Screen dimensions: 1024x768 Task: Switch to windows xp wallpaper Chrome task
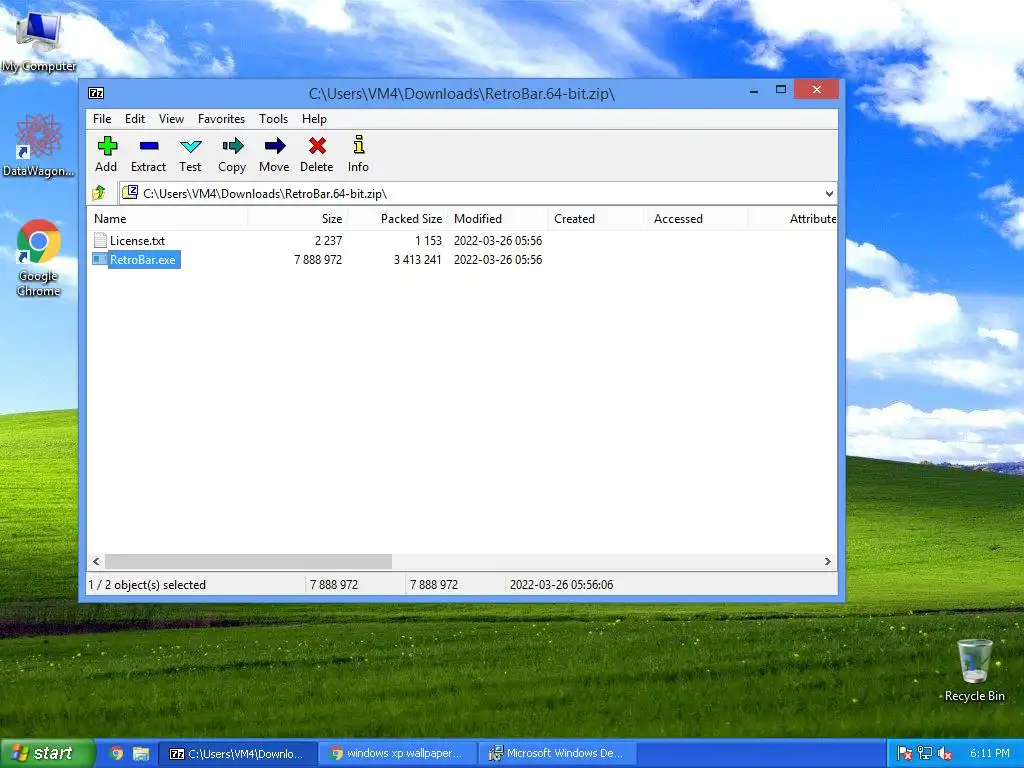point(397,754)
